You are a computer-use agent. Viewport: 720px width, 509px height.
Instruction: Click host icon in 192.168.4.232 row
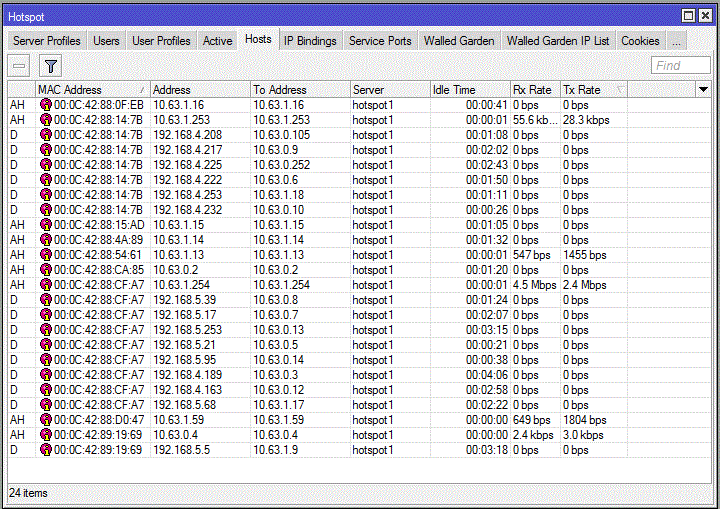45,210
